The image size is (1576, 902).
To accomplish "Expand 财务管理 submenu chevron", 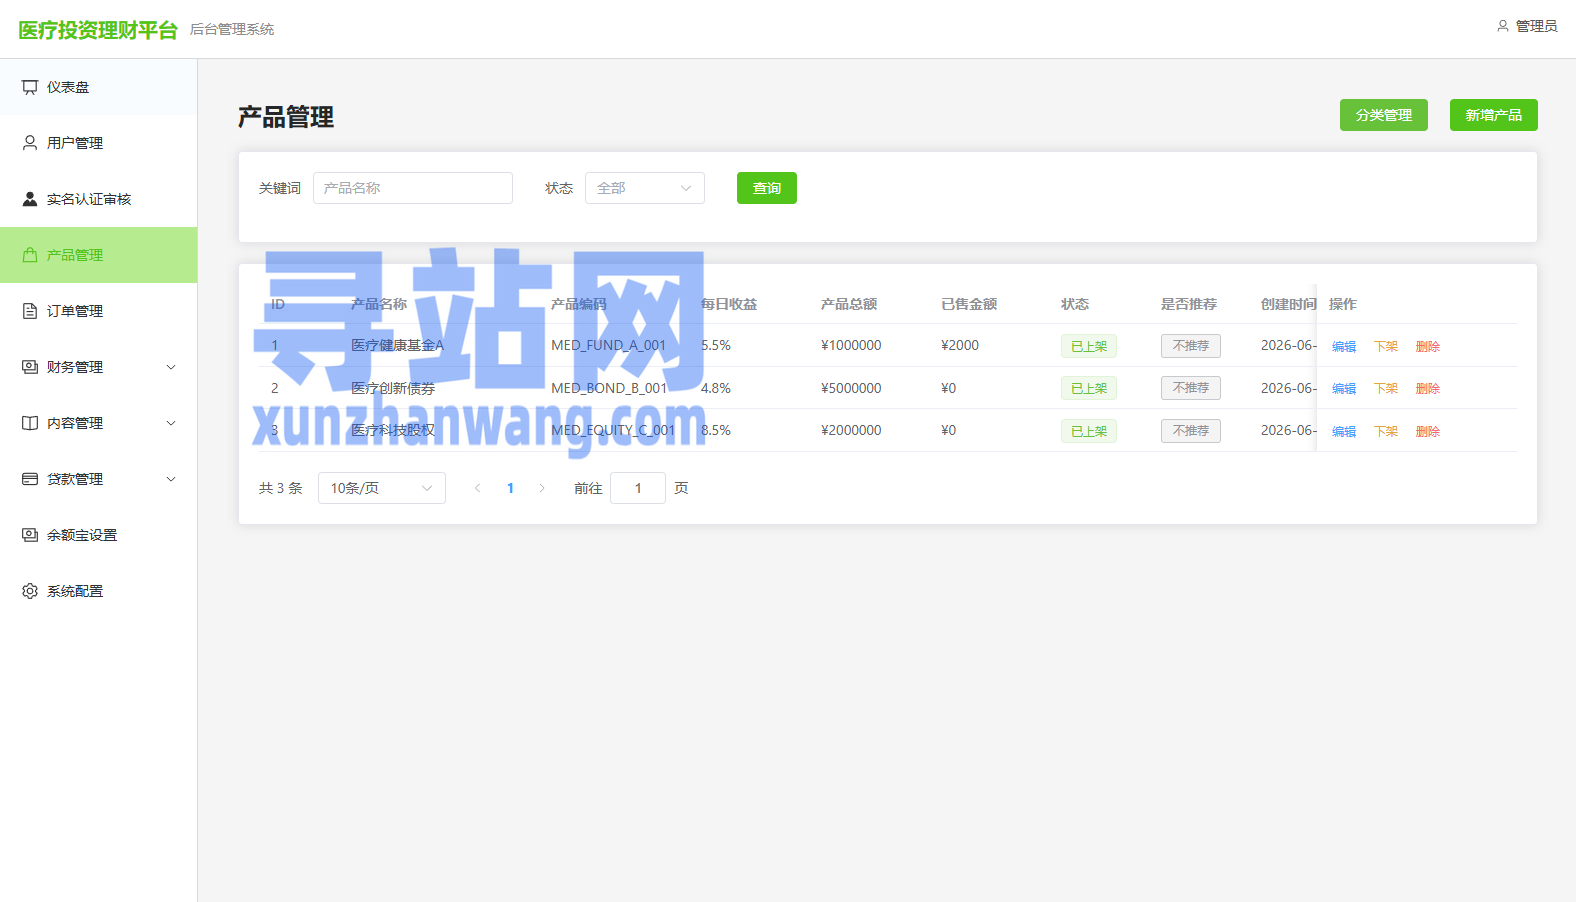I will coord(171,367).
